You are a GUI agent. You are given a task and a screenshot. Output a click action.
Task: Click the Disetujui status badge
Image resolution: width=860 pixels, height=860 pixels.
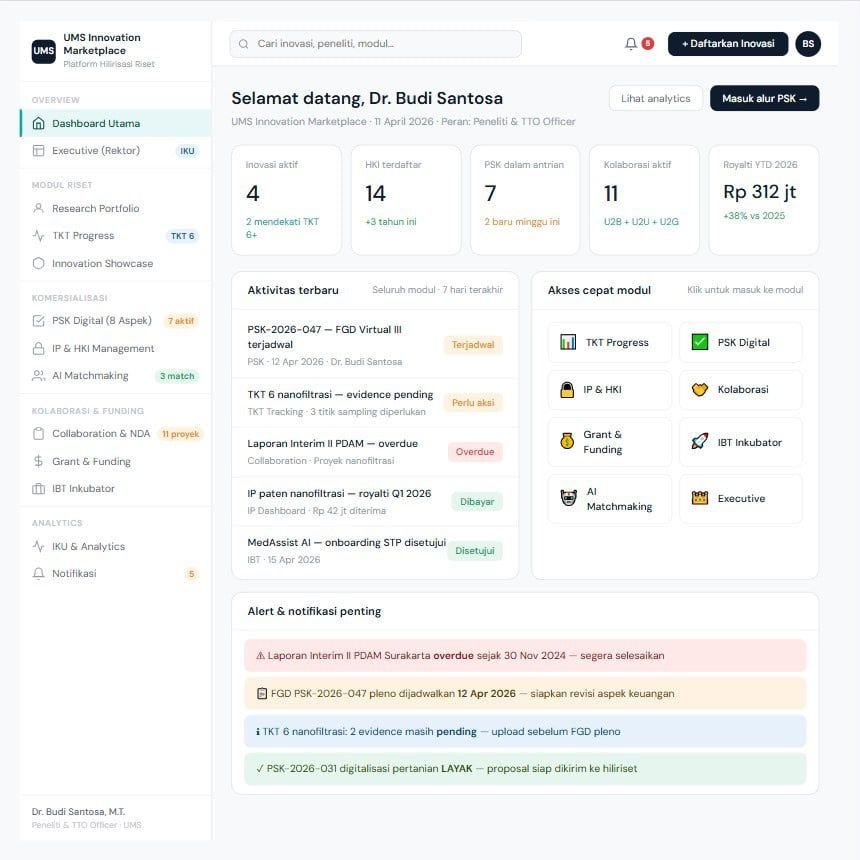(x=474, y=551)
